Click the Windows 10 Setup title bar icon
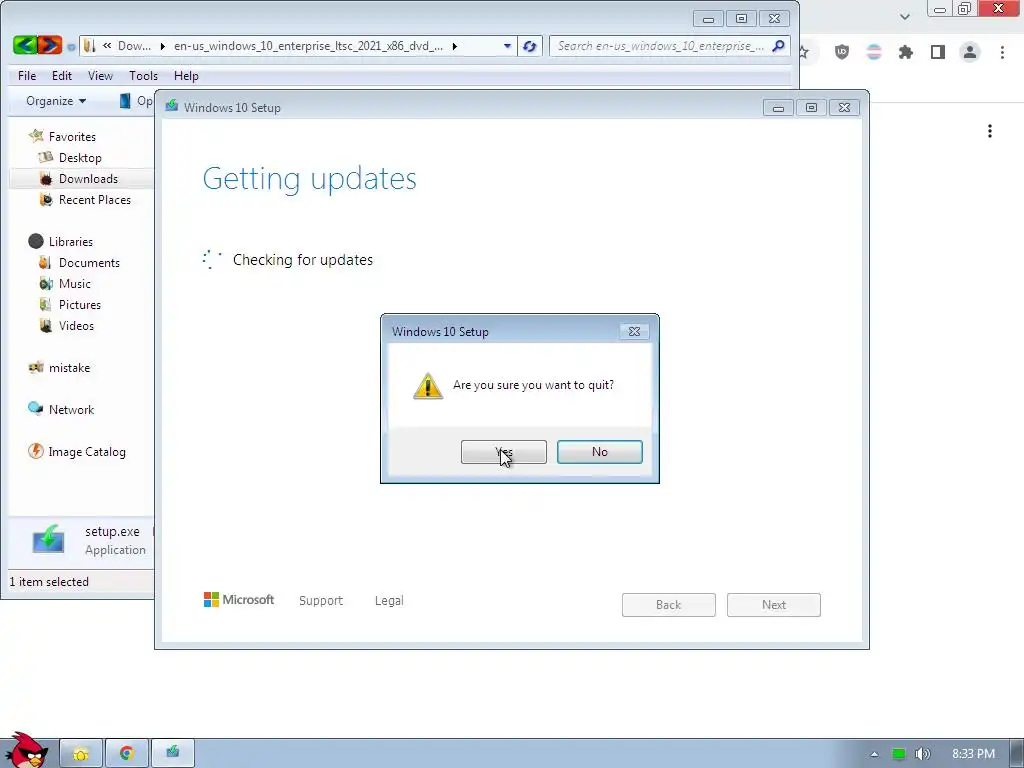 (172, 106)
